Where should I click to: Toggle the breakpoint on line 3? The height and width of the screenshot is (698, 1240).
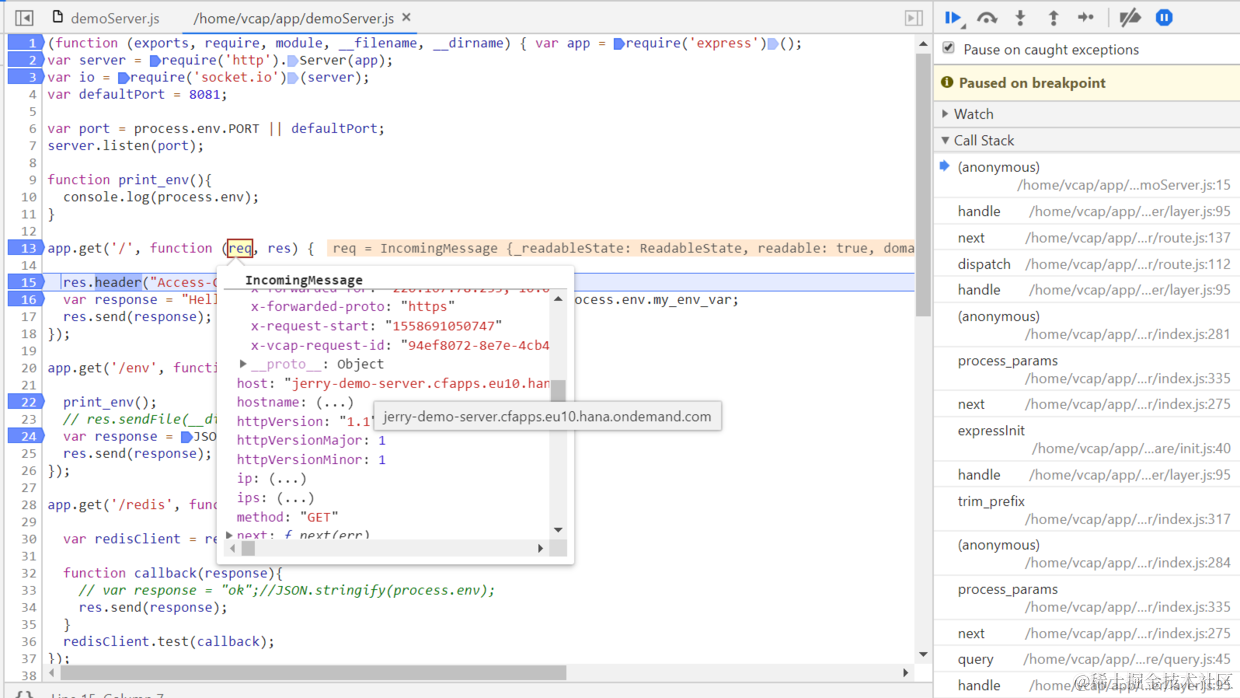pos(26,77)
